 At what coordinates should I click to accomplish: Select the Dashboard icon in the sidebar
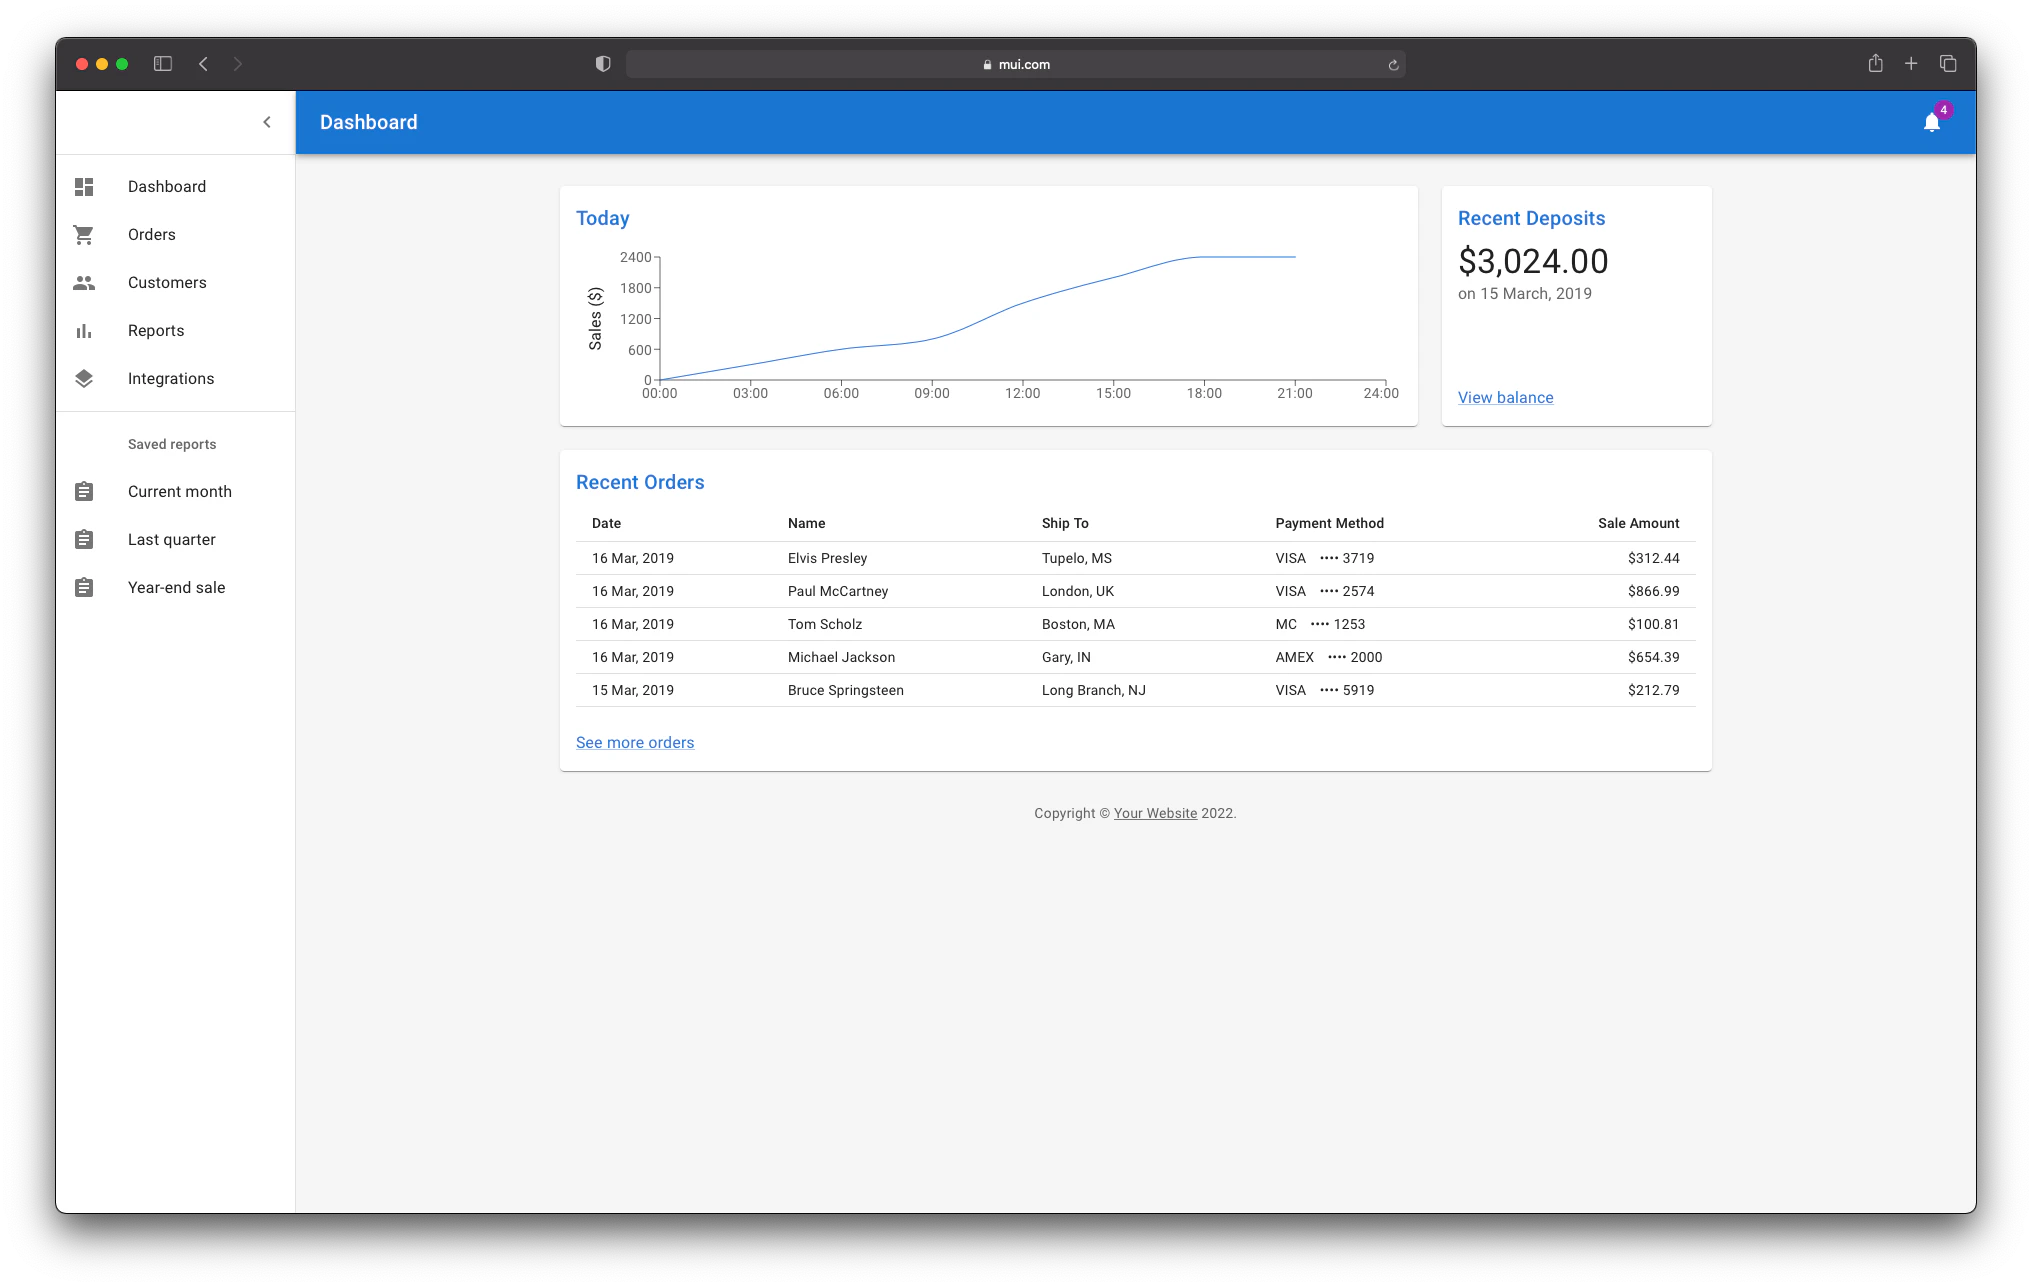click(x=84, y=187)
